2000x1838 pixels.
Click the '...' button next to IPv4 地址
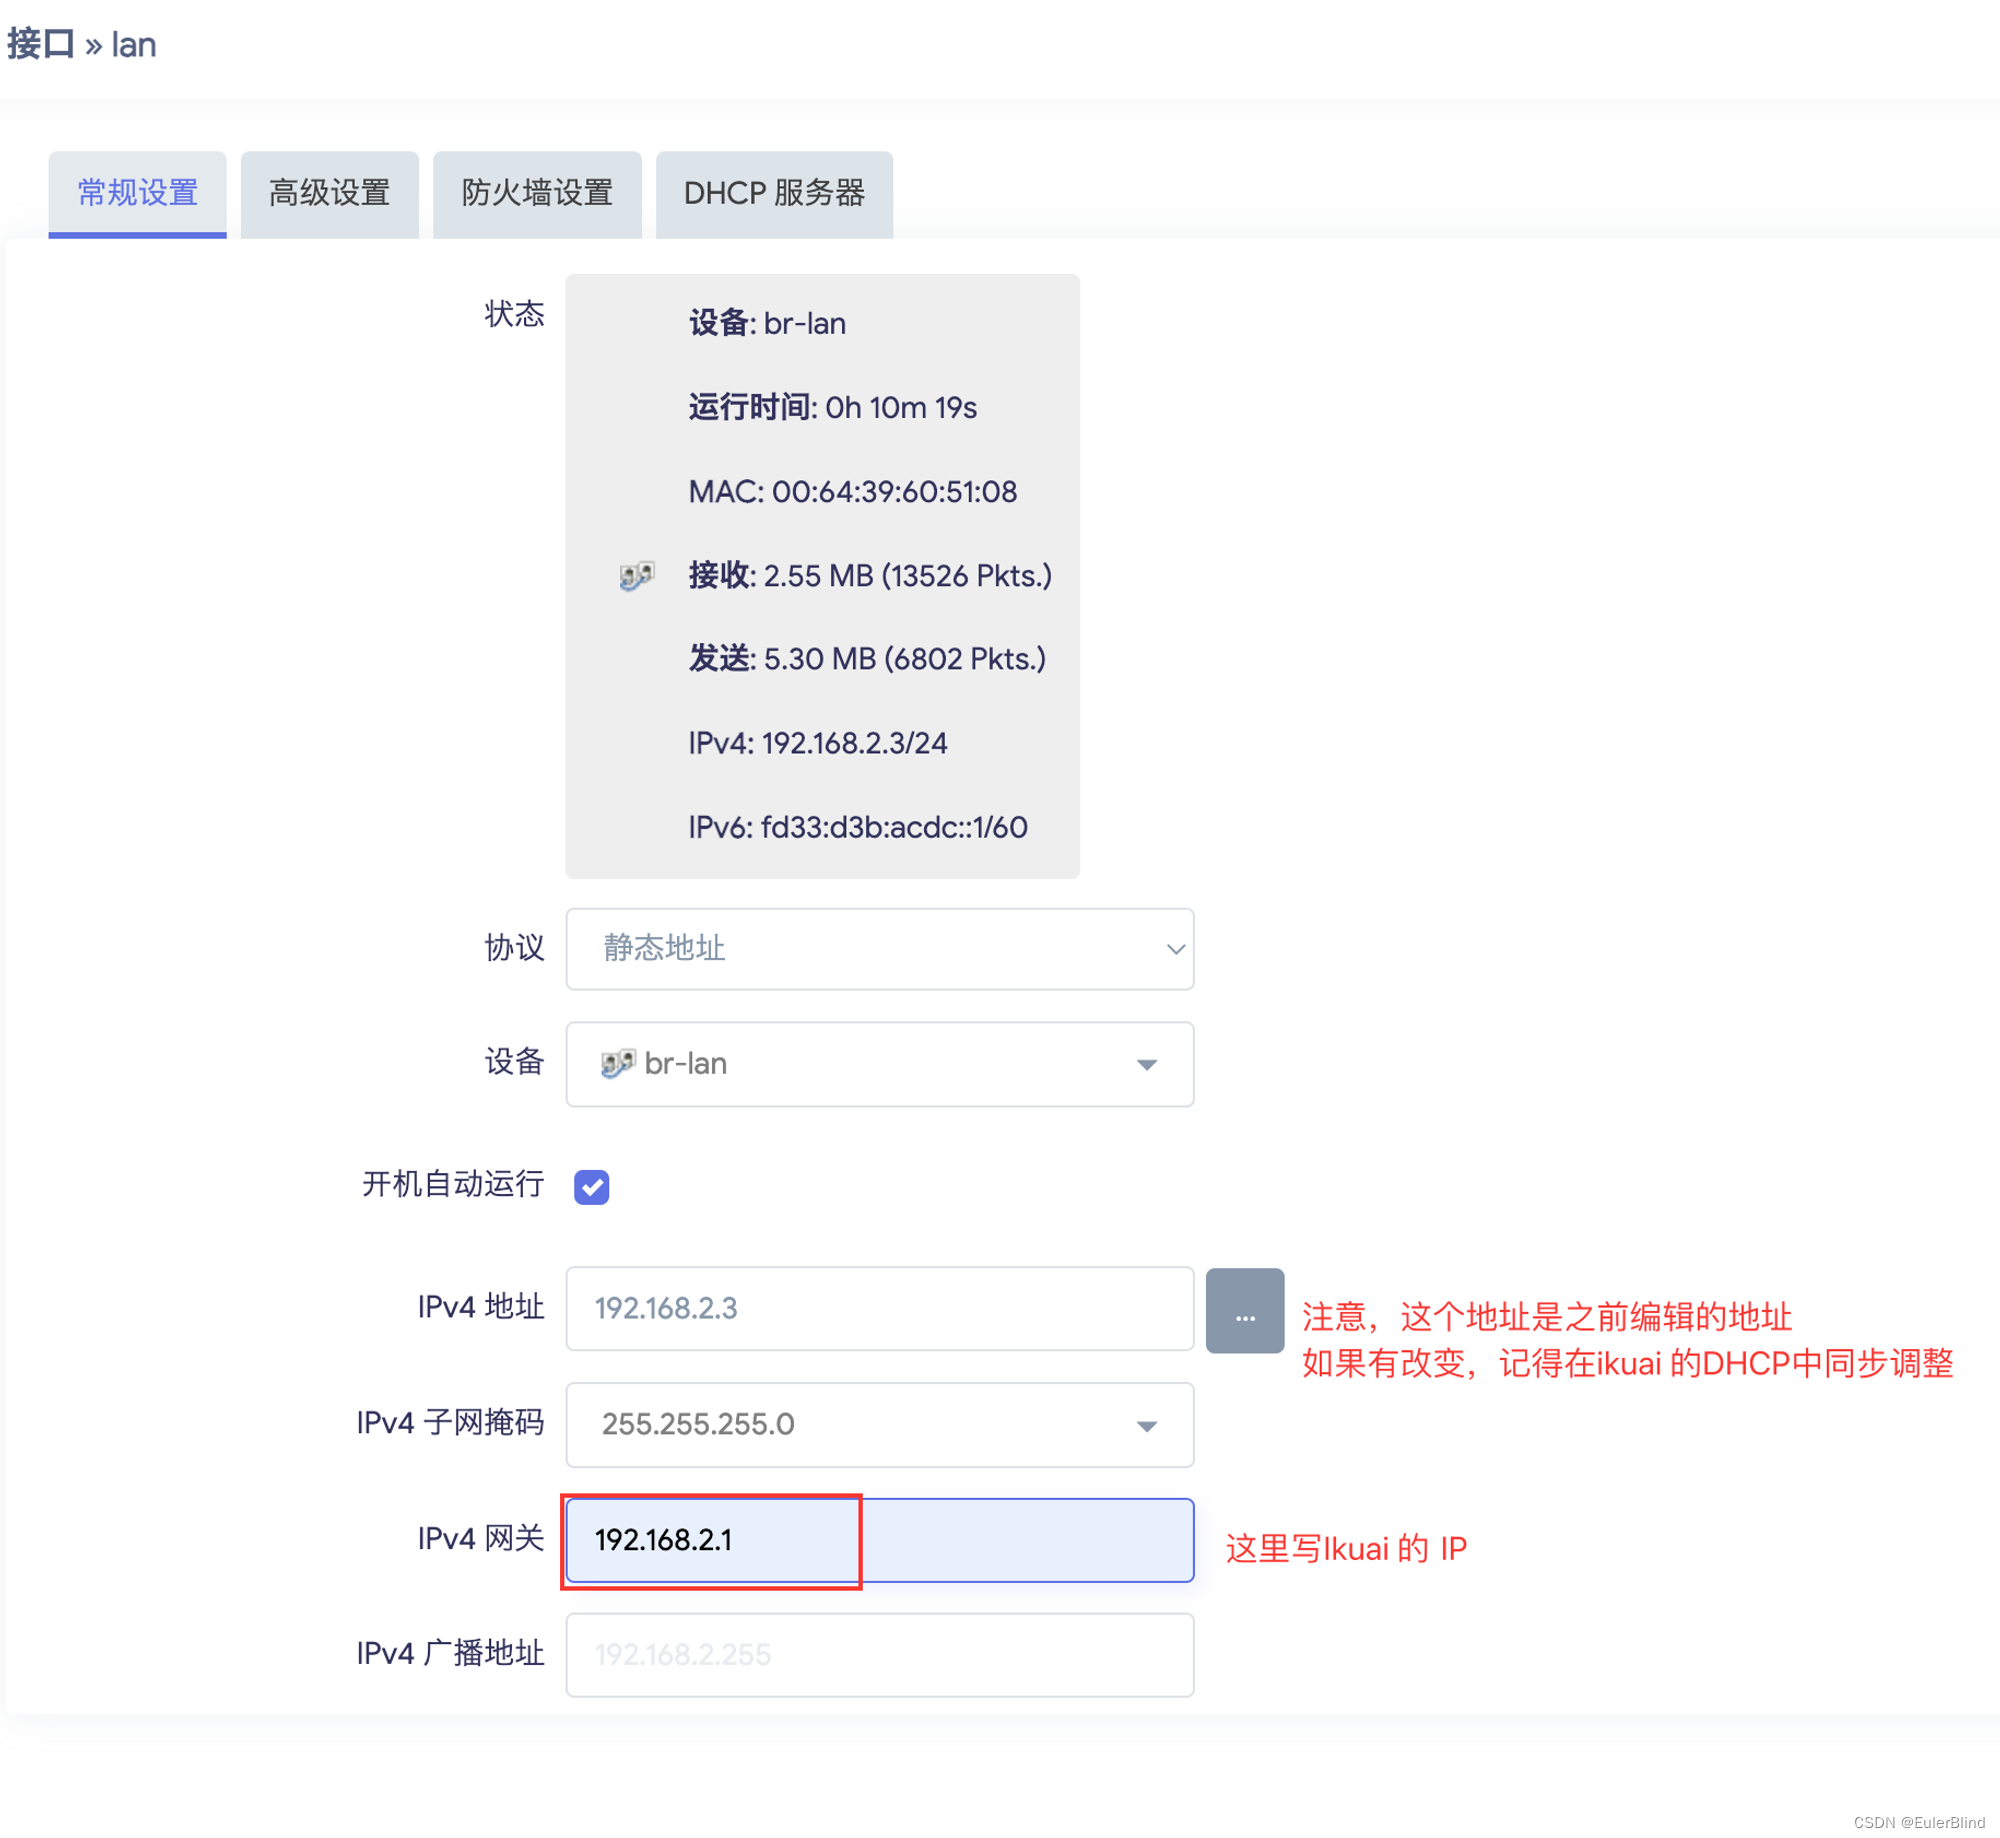pos(1244,1310)
